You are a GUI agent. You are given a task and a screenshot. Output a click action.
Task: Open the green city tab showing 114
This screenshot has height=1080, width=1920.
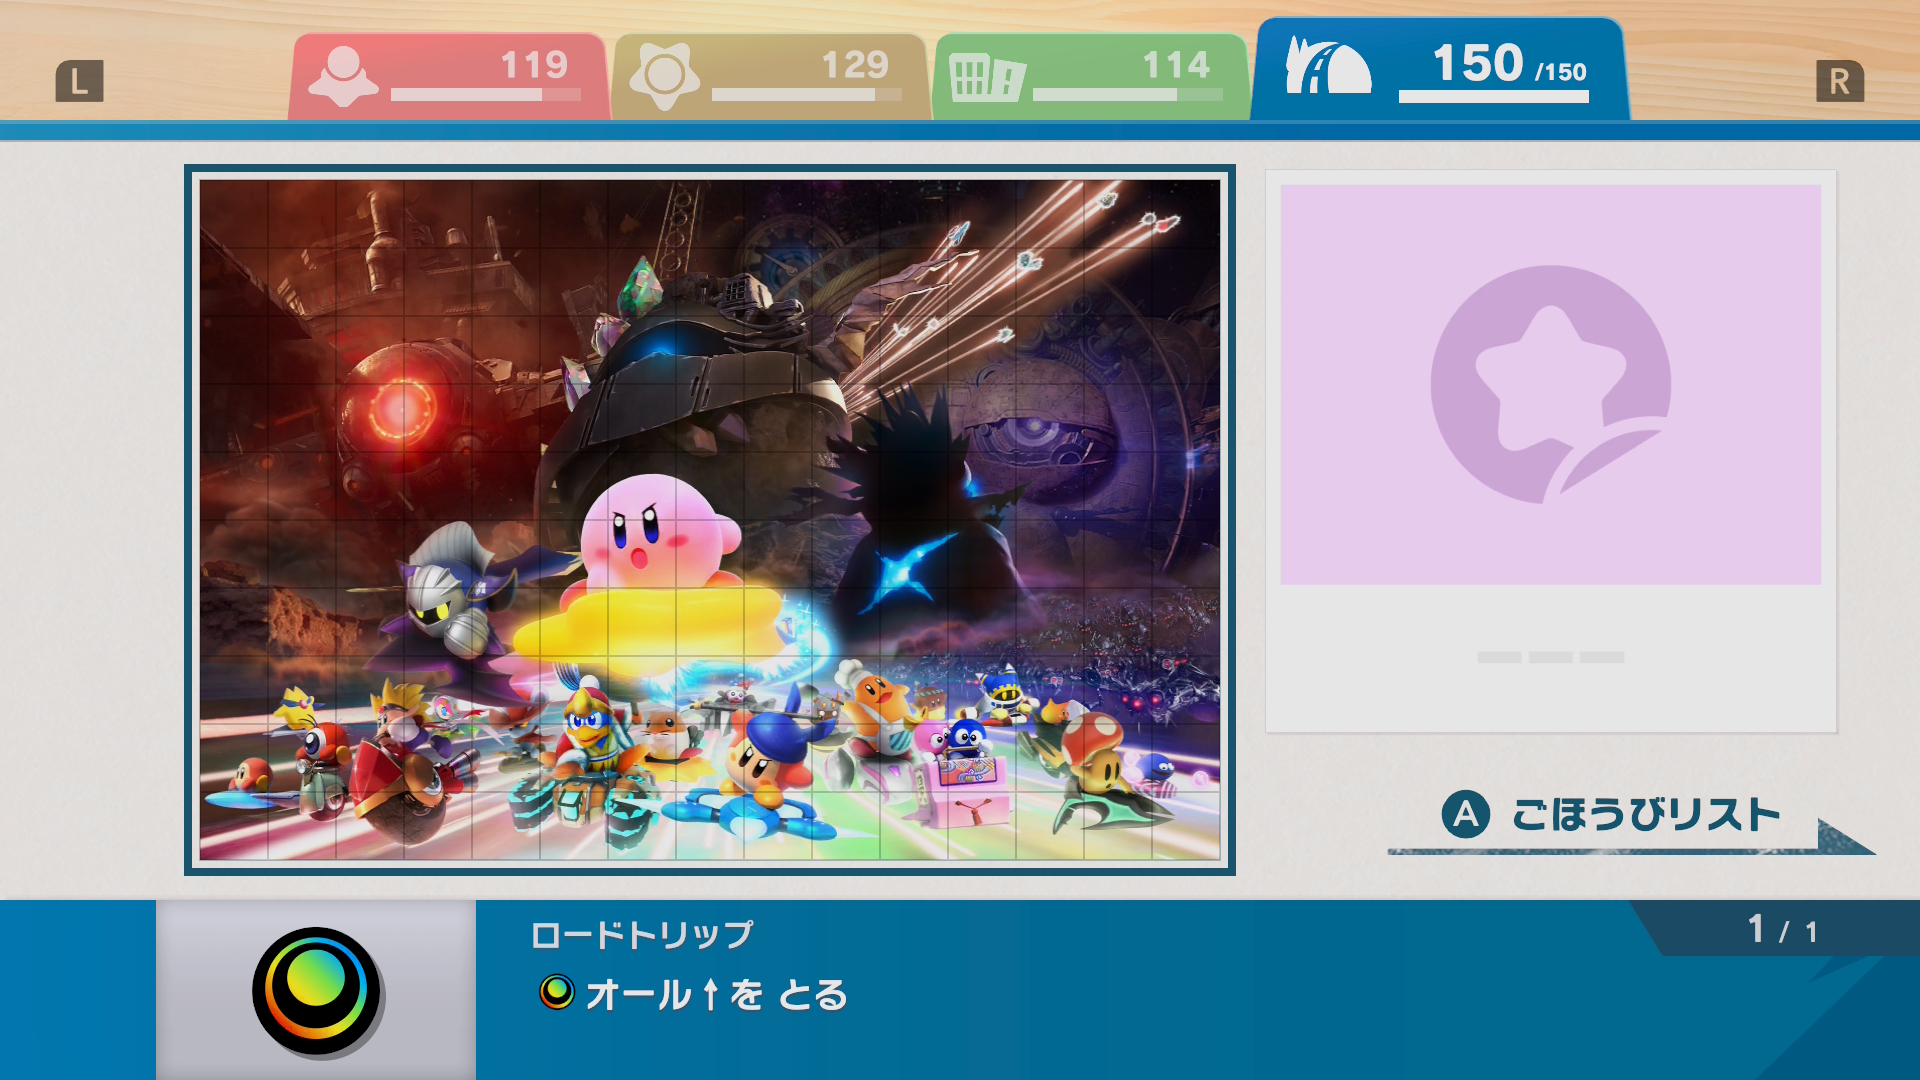point(1091,77)
